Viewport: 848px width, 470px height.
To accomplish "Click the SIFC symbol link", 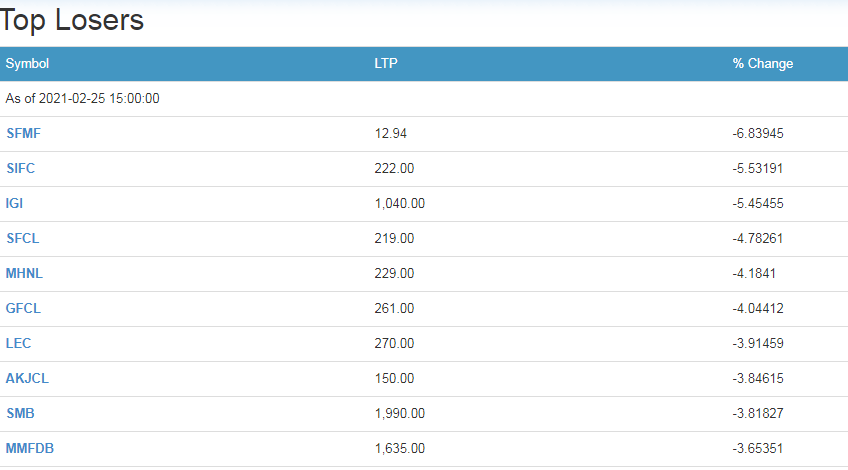I will 20,168.
